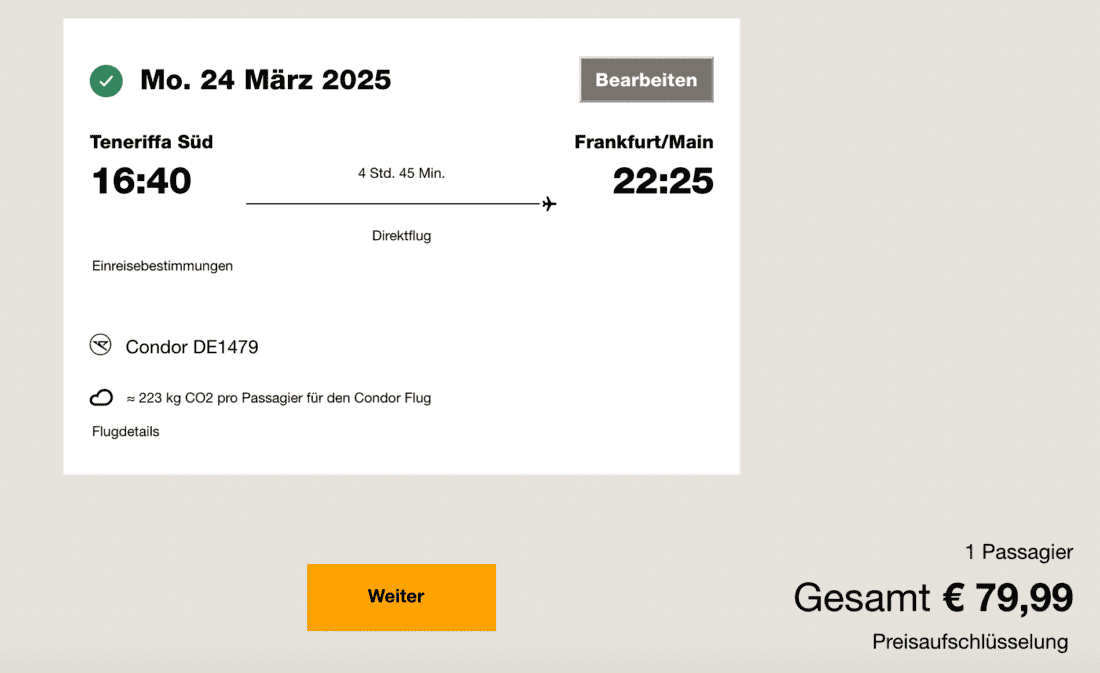
Task: Open the Einreisebestimmungen link
Action: pos(161,266)
